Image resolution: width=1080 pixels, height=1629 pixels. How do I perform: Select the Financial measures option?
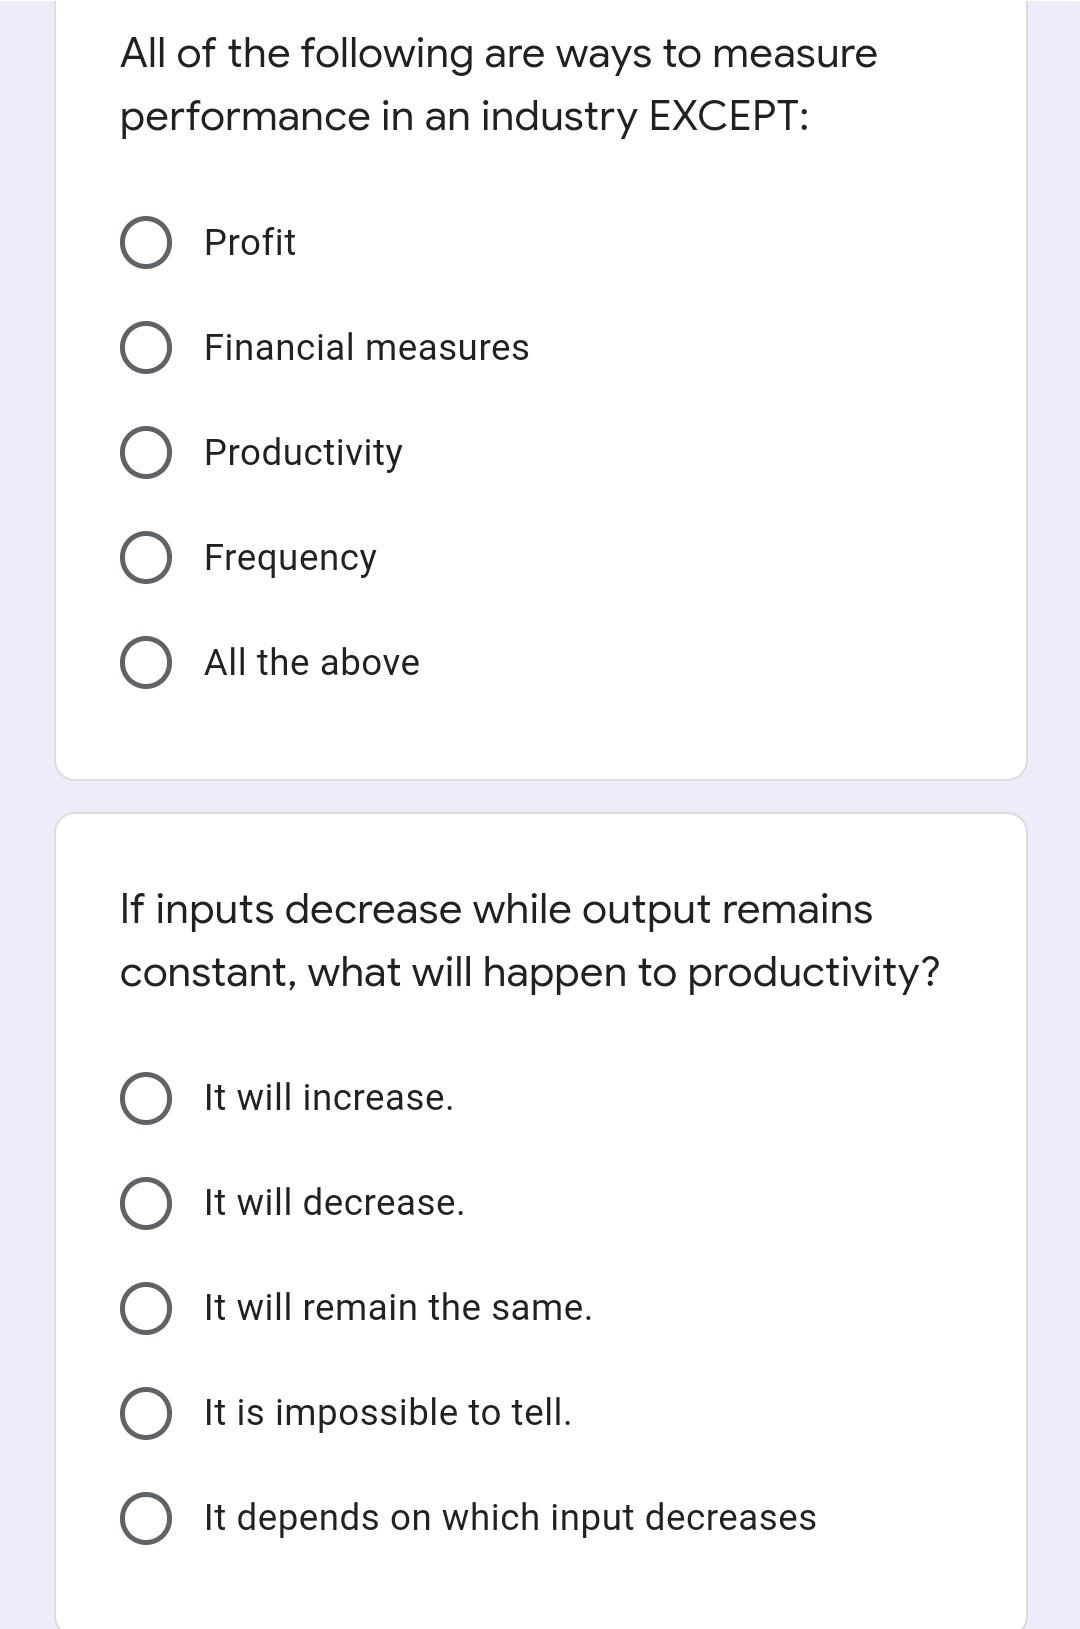pos(144,348)
